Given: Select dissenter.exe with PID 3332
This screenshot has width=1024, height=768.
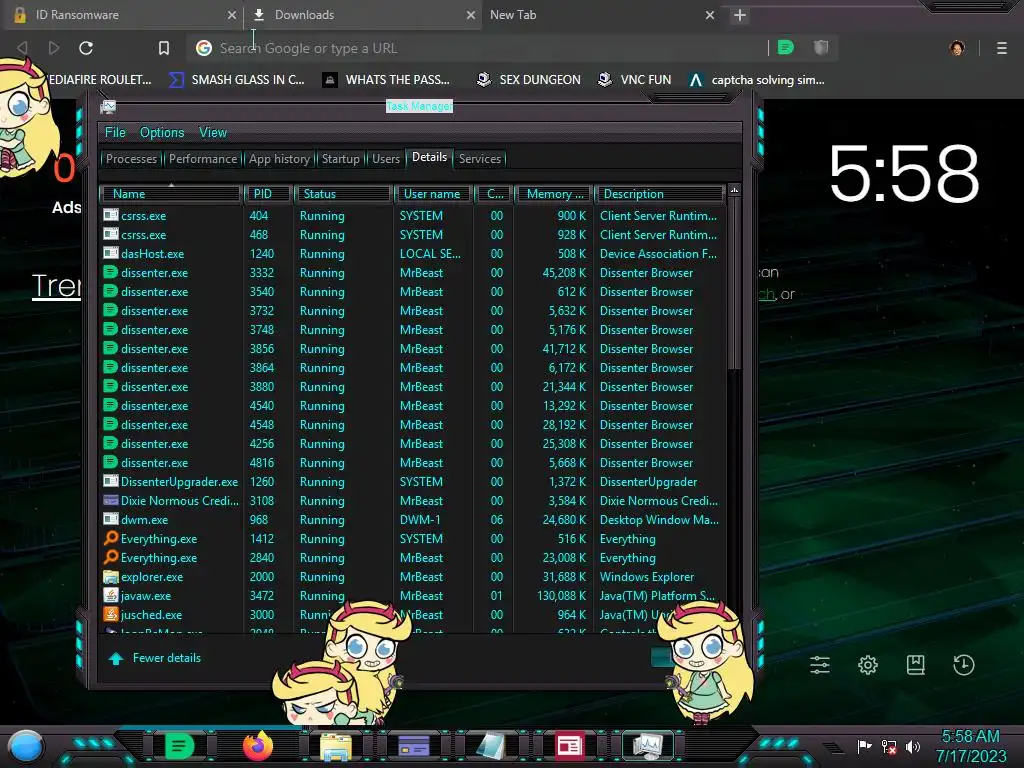Looking at the screenshot, I should click(413, 272).
